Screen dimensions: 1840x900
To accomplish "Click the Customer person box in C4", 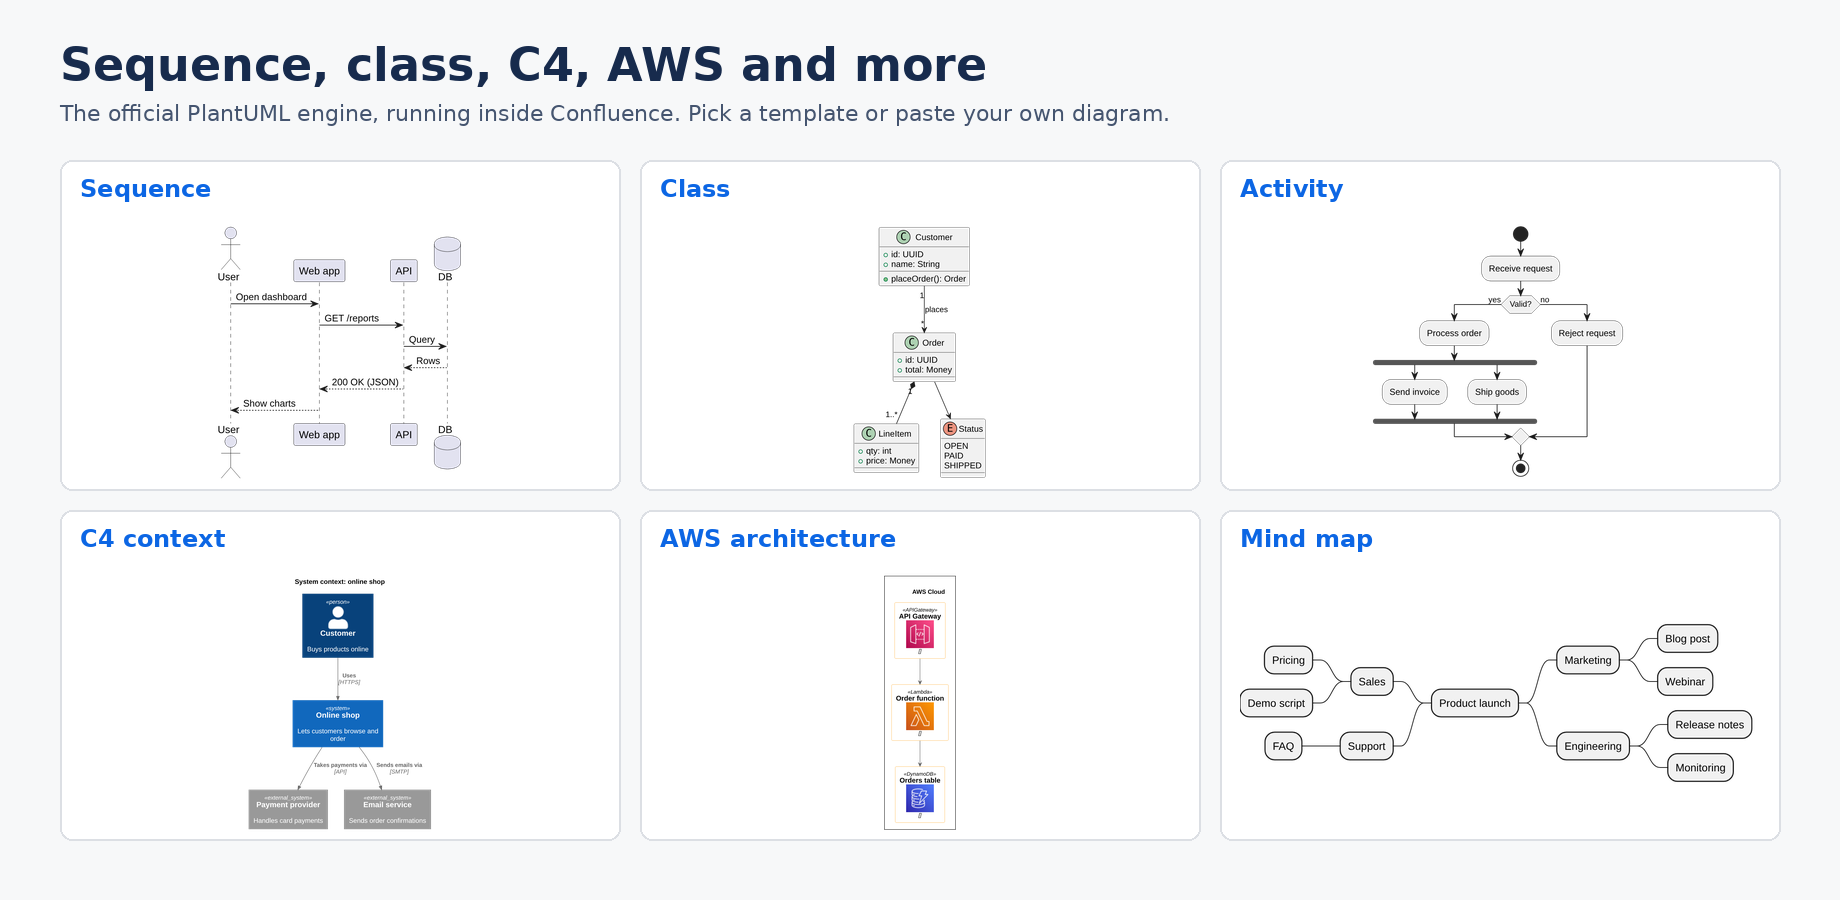I will click(338, 626).
